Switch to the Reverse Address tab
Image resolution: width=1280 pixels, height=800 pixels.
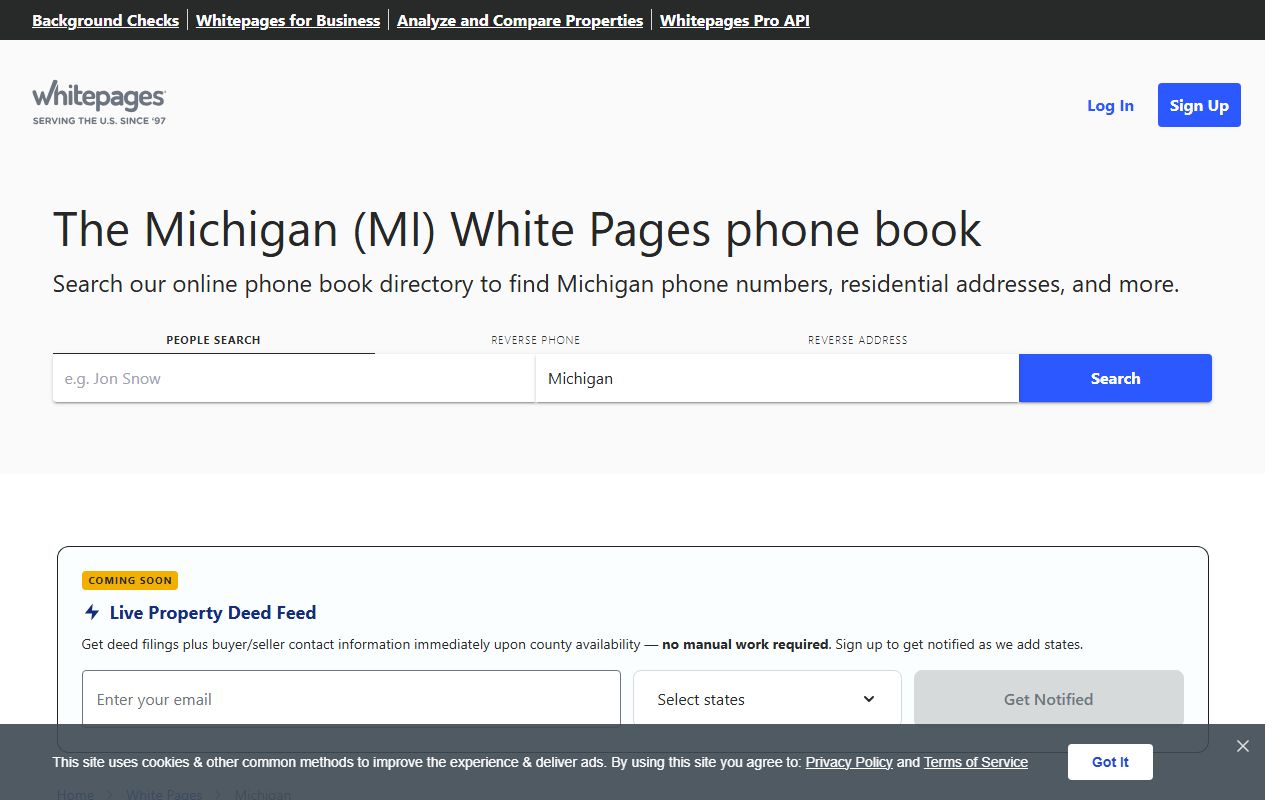(857, 340)
